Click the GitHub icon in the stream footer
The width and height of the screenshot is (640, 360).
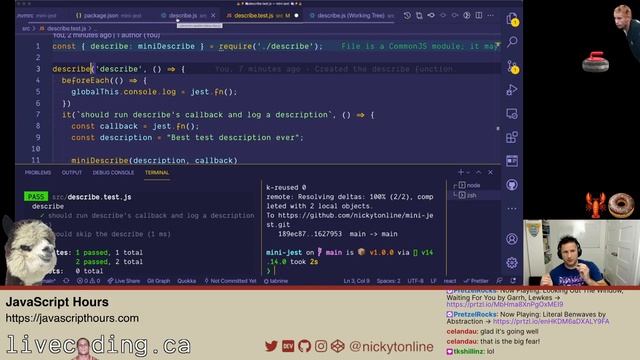pyautogui.click(x=304, y=347)
